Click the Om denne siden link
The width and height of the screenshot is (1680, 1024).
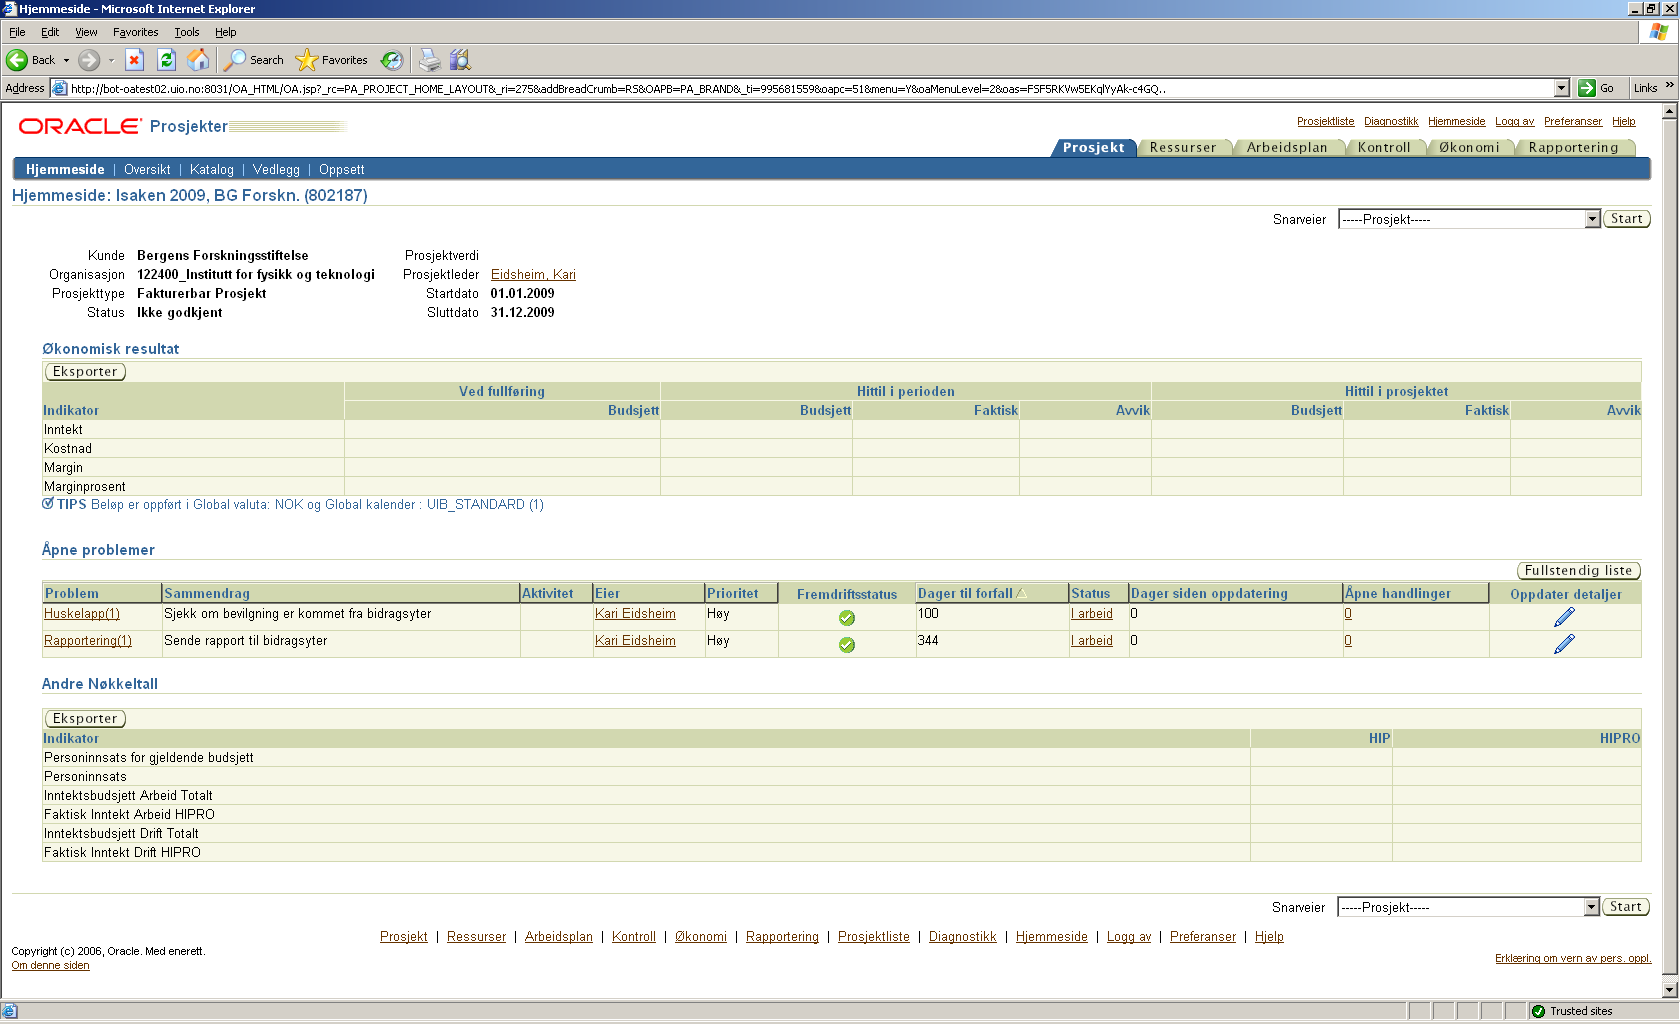pos(50,965)
